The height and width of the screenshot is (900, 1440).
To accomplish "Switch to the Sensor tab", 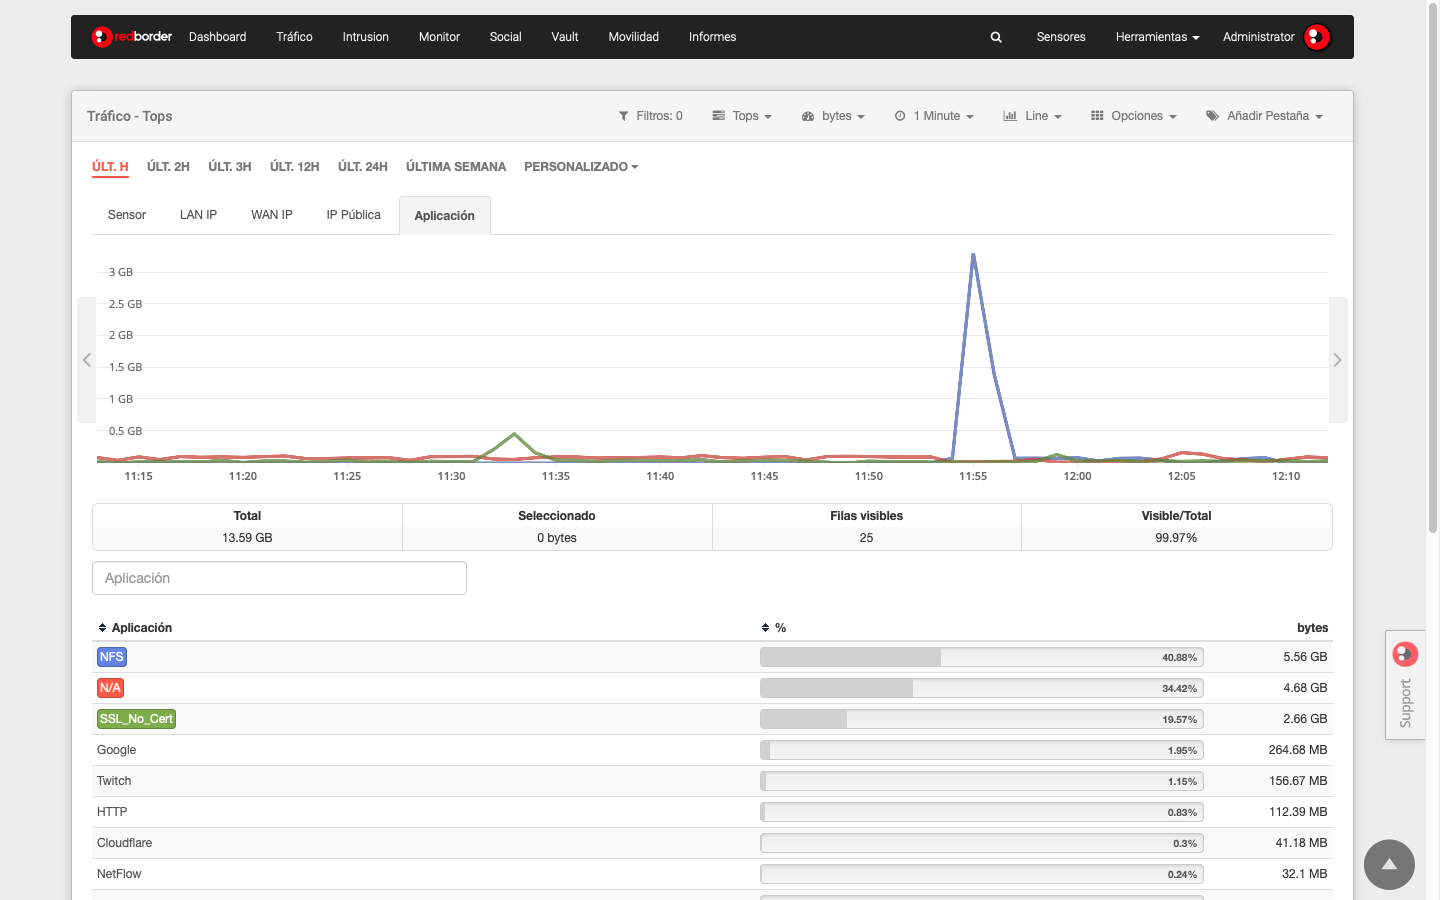I will pos(127,215).
